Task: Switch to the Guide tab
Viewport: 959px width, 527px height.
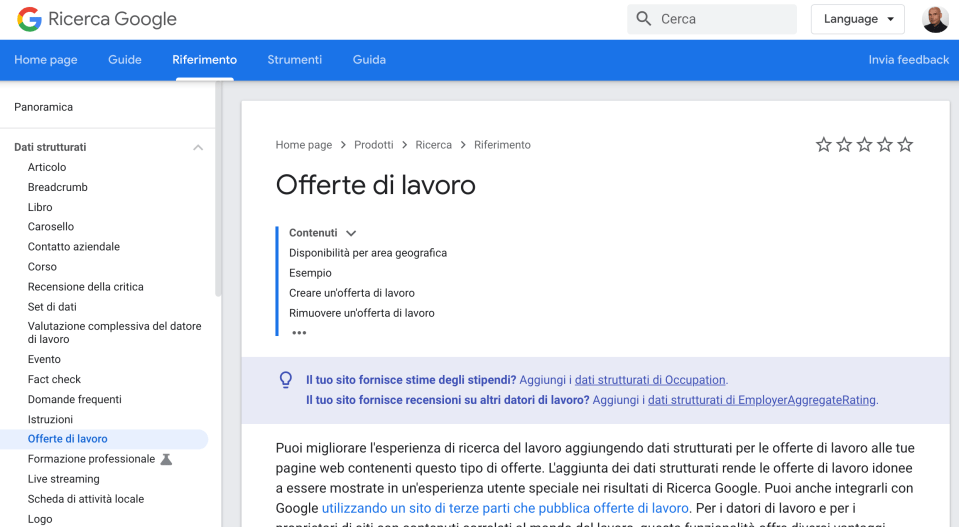Action: [x=125, y=60]
